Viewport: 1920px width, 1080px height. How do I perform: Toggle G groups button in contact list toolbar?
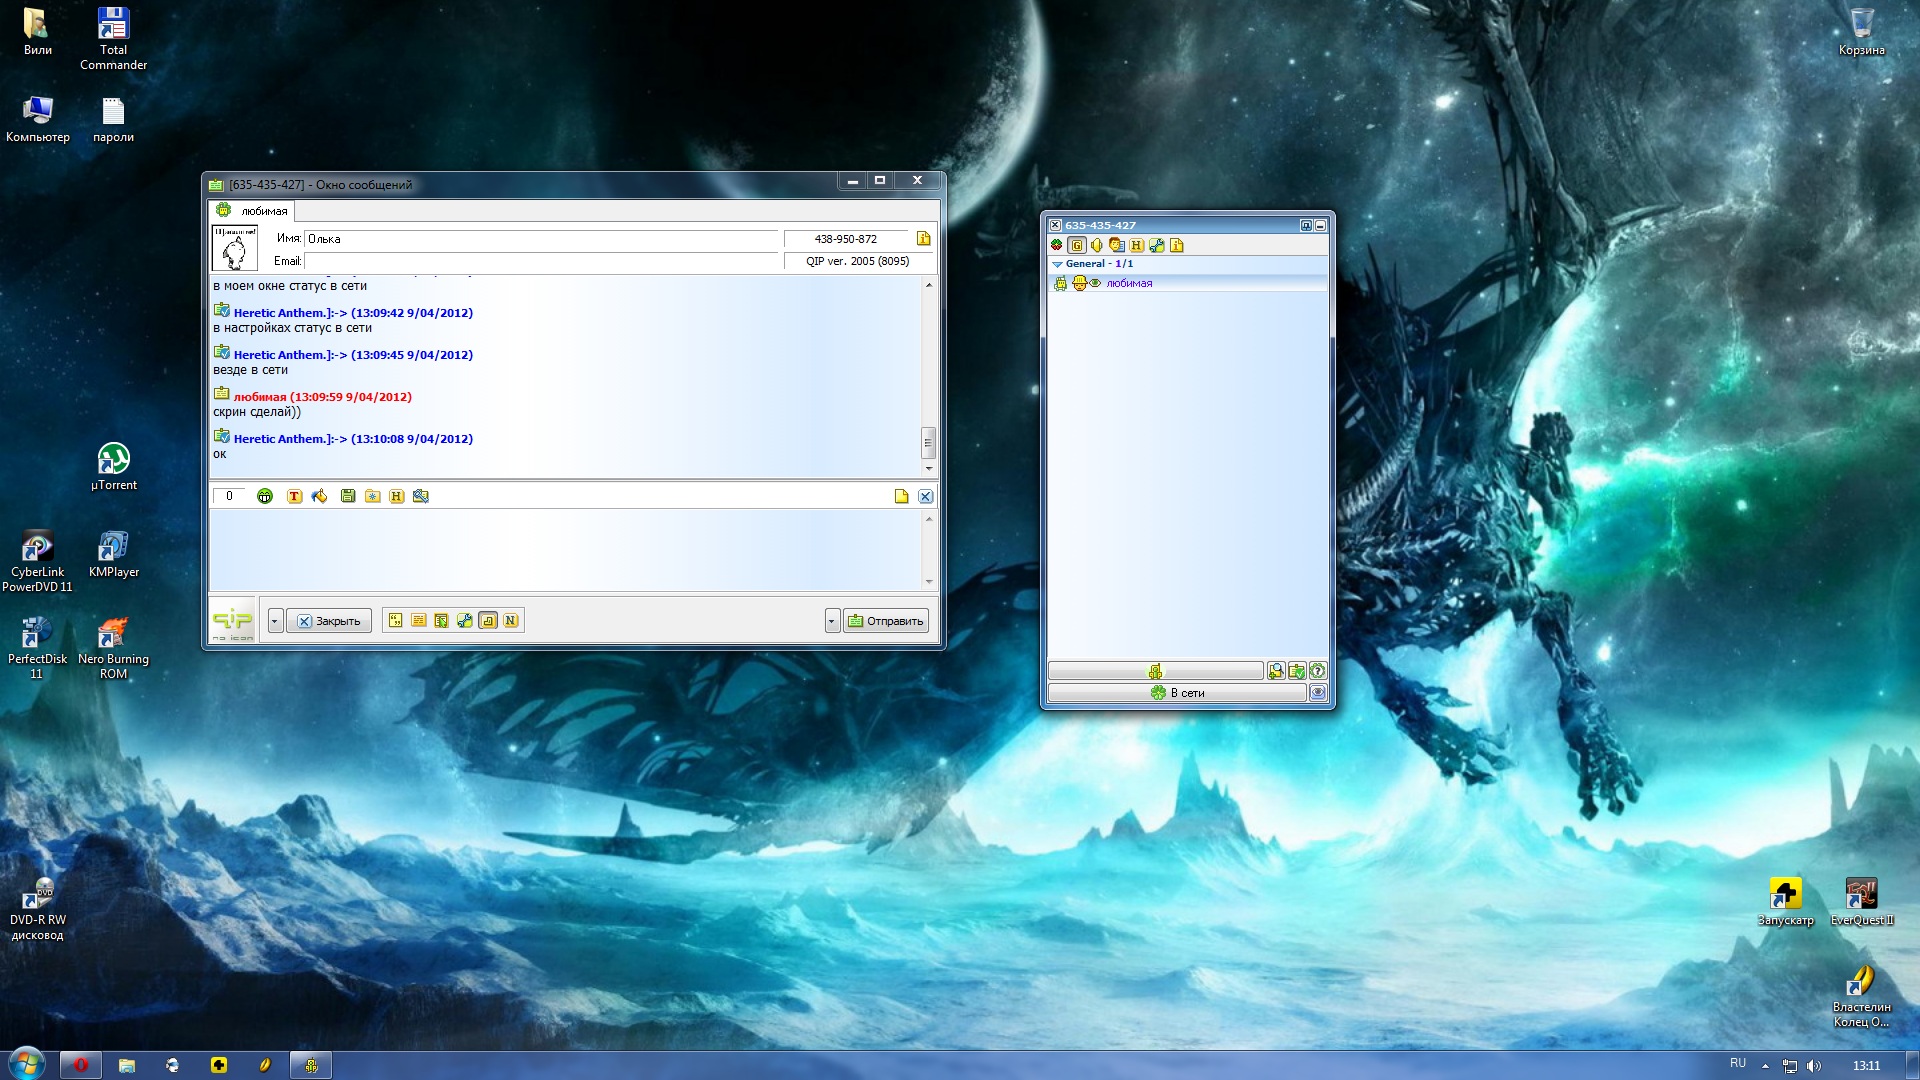click(x=1076, y=245)
